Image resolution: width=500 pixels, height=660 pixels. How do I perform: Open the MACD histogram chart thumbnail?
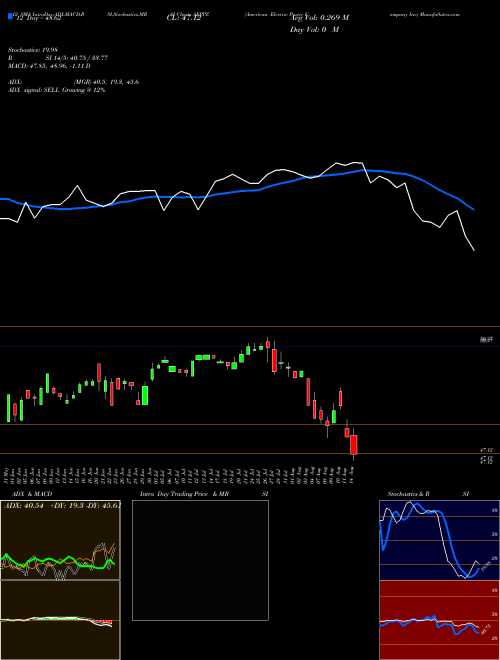pyautogui.click(x=60, y=620)
